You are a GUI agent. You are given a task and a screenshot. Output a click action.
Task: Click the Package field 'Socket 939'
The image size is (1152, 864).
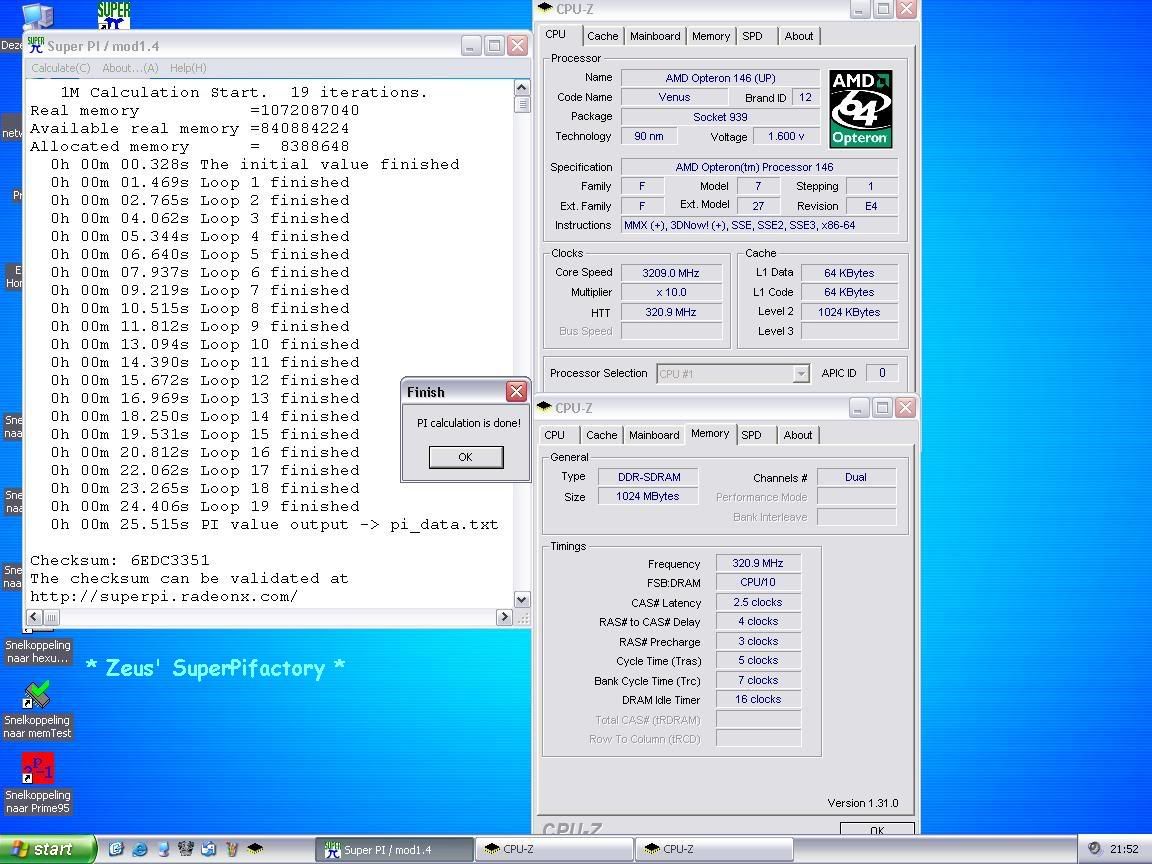click(x=720, y=117)
